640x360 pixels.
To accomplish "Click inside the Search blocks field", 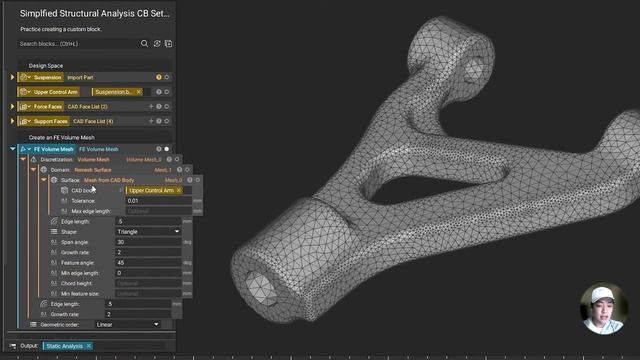I will 78,44.
